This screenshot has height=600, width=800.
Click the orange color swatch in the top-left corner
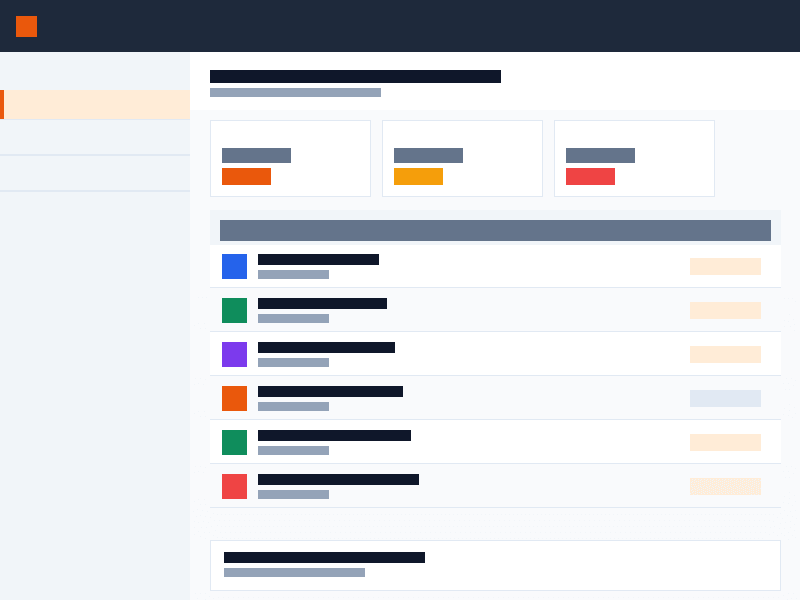pos(26,25)
